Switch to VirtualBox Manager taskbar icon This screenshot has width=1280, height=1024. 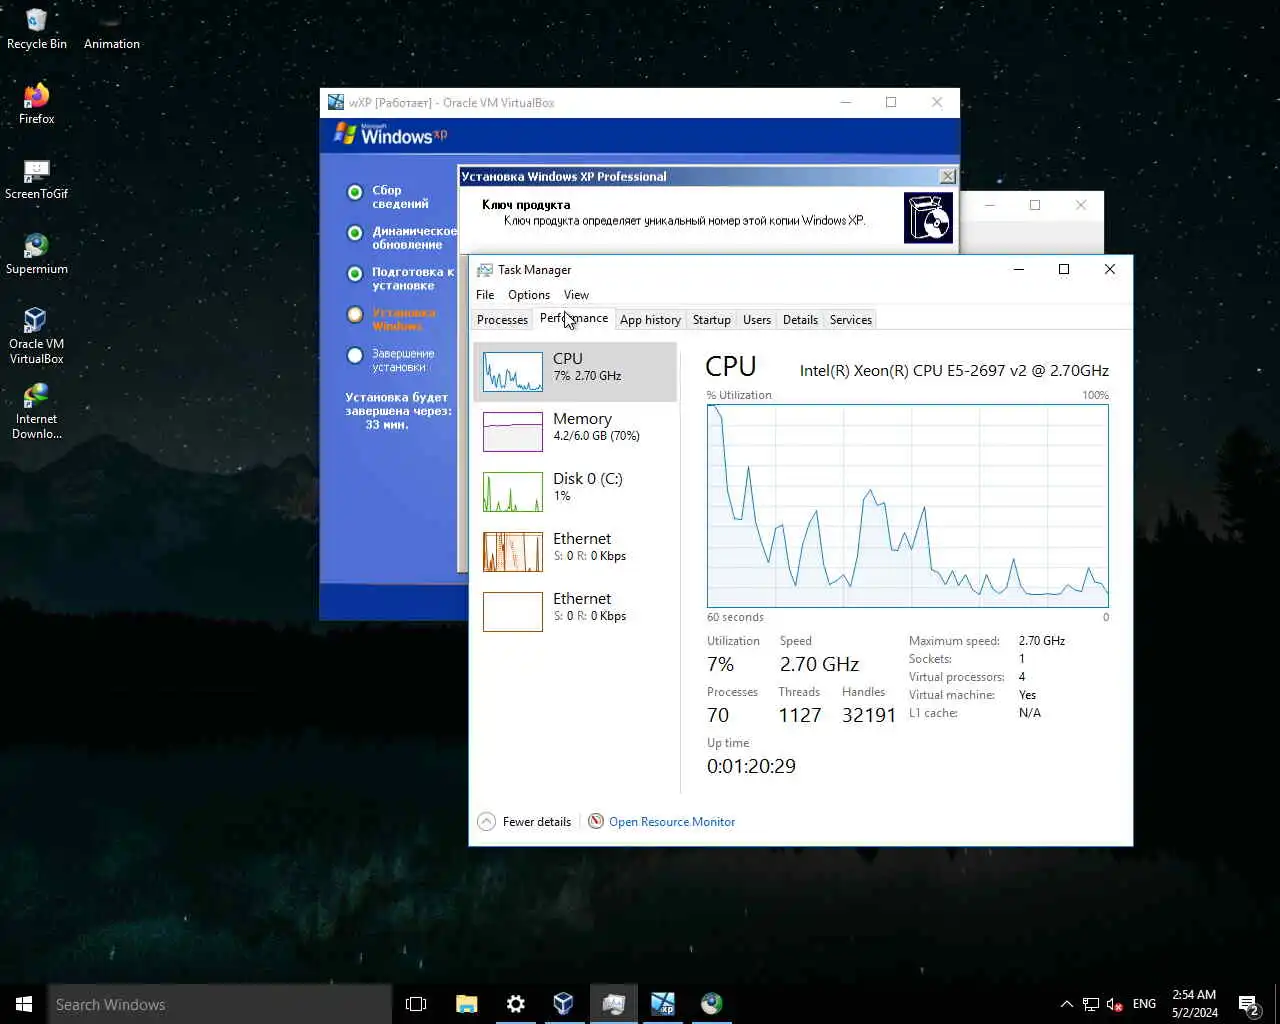click(564, 1004)
